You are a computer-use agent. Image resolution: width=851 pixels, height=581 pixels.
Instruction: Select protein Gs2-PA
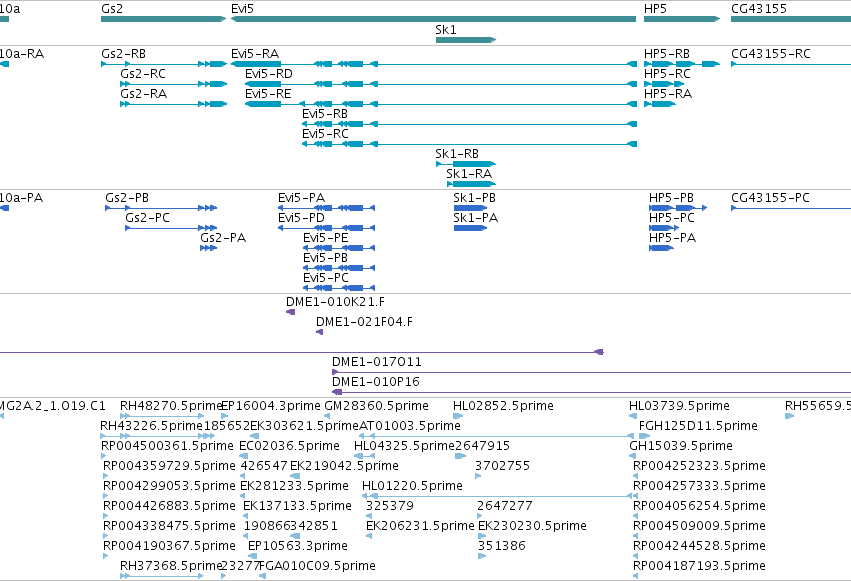pyautogui.click(x=208, y=248)
